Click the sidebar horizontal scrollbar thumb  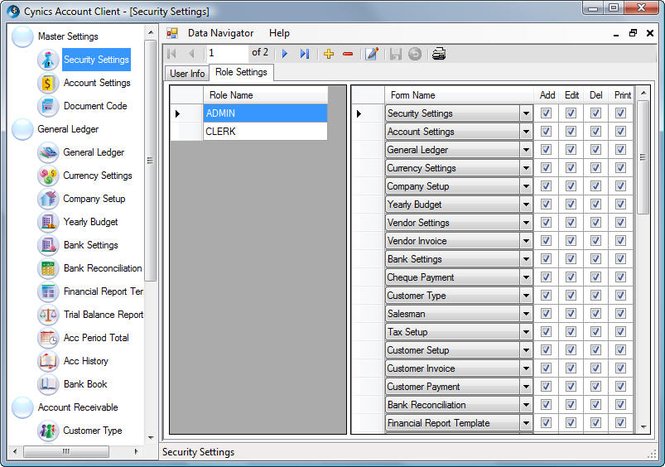[x=66, y=451]
